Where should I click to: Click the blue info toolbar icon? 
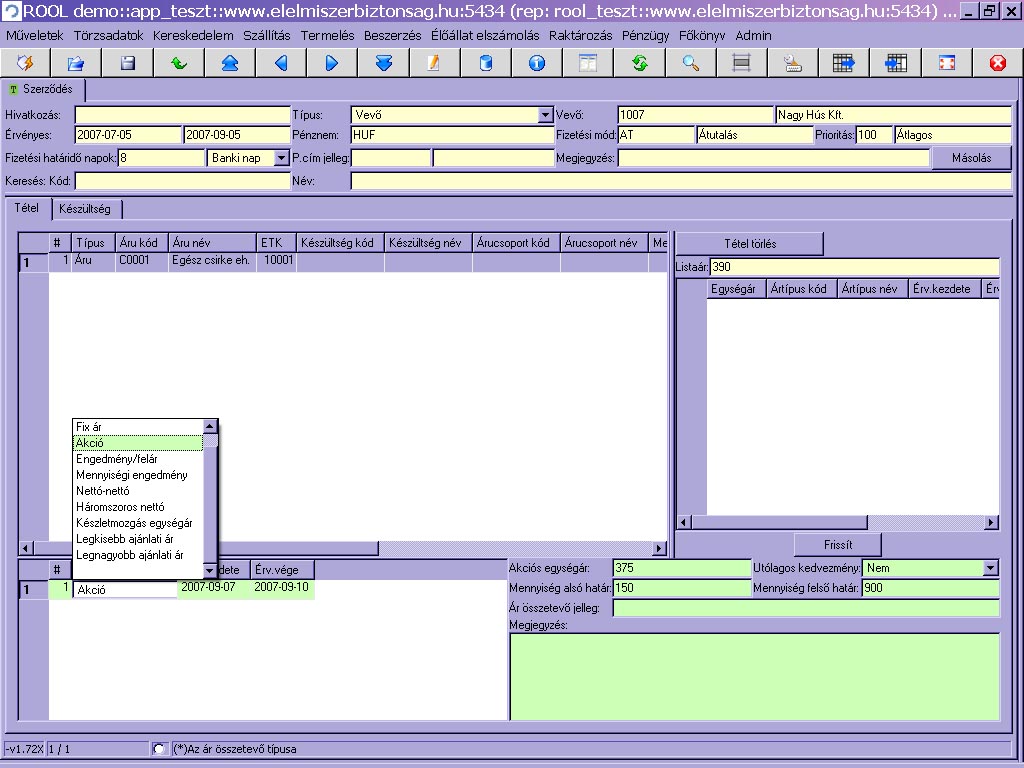[537, 63]
